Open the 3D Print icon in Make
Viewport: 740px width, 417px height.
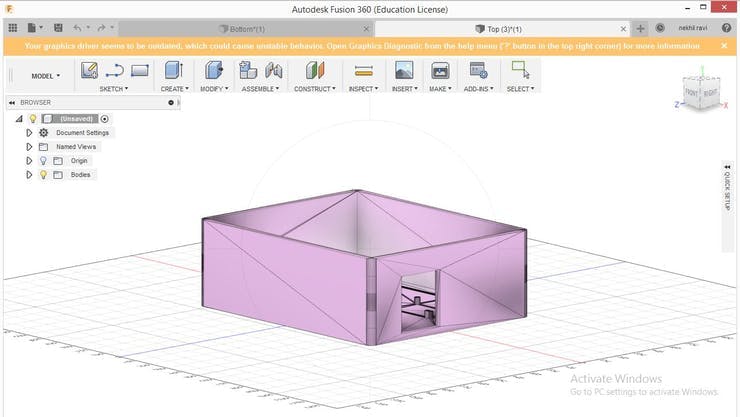click(x=440, y=71)
